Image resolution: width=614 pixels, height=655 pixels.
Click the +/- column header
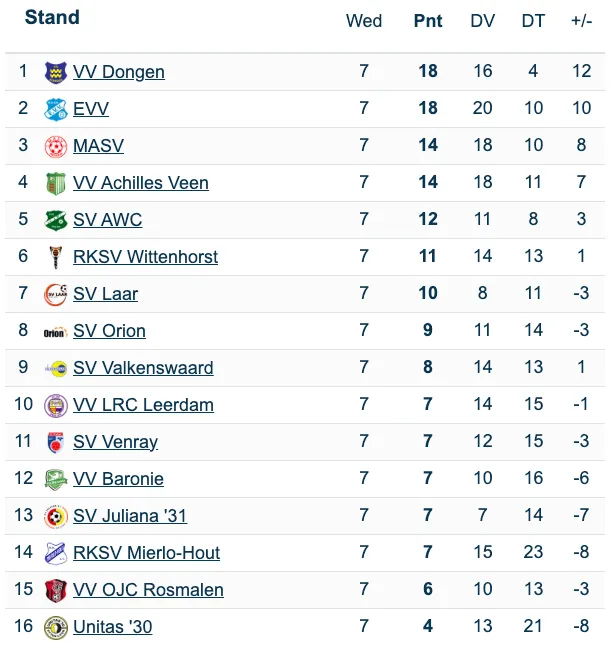(582, 21)
